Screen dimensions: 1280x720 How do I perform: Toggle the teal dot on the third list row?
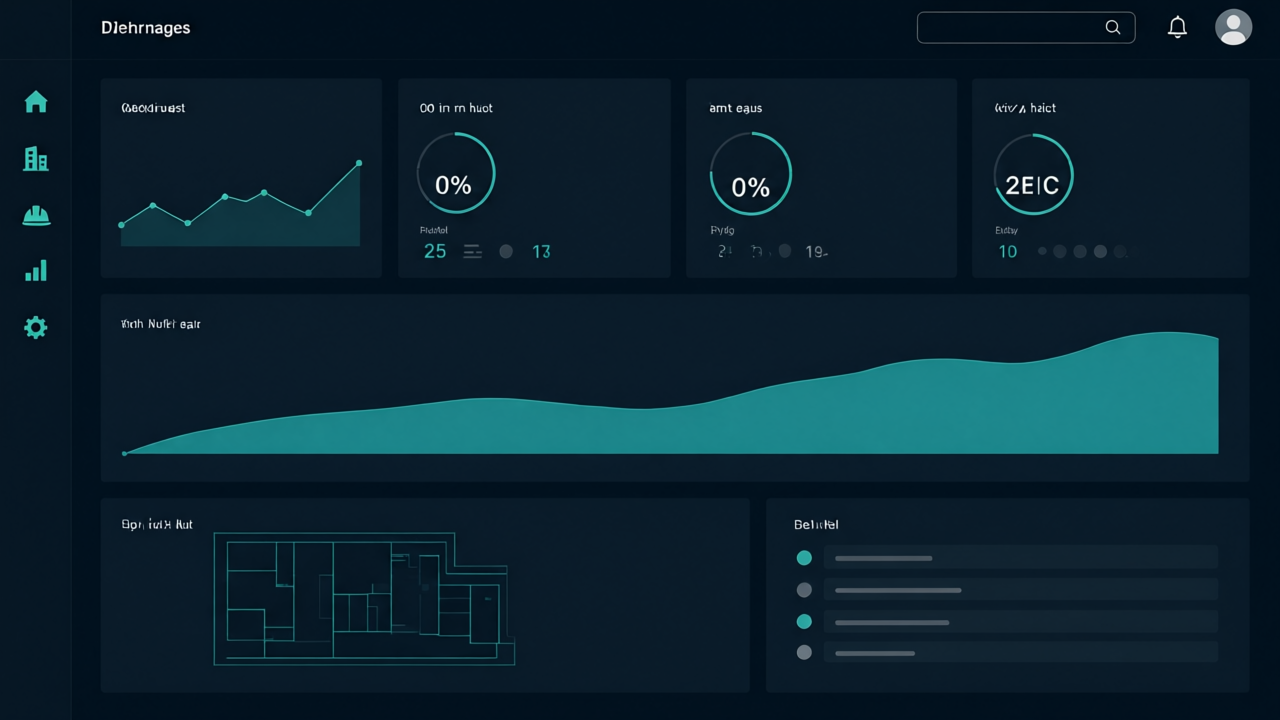pyautogui.click(x=804, y=621)
